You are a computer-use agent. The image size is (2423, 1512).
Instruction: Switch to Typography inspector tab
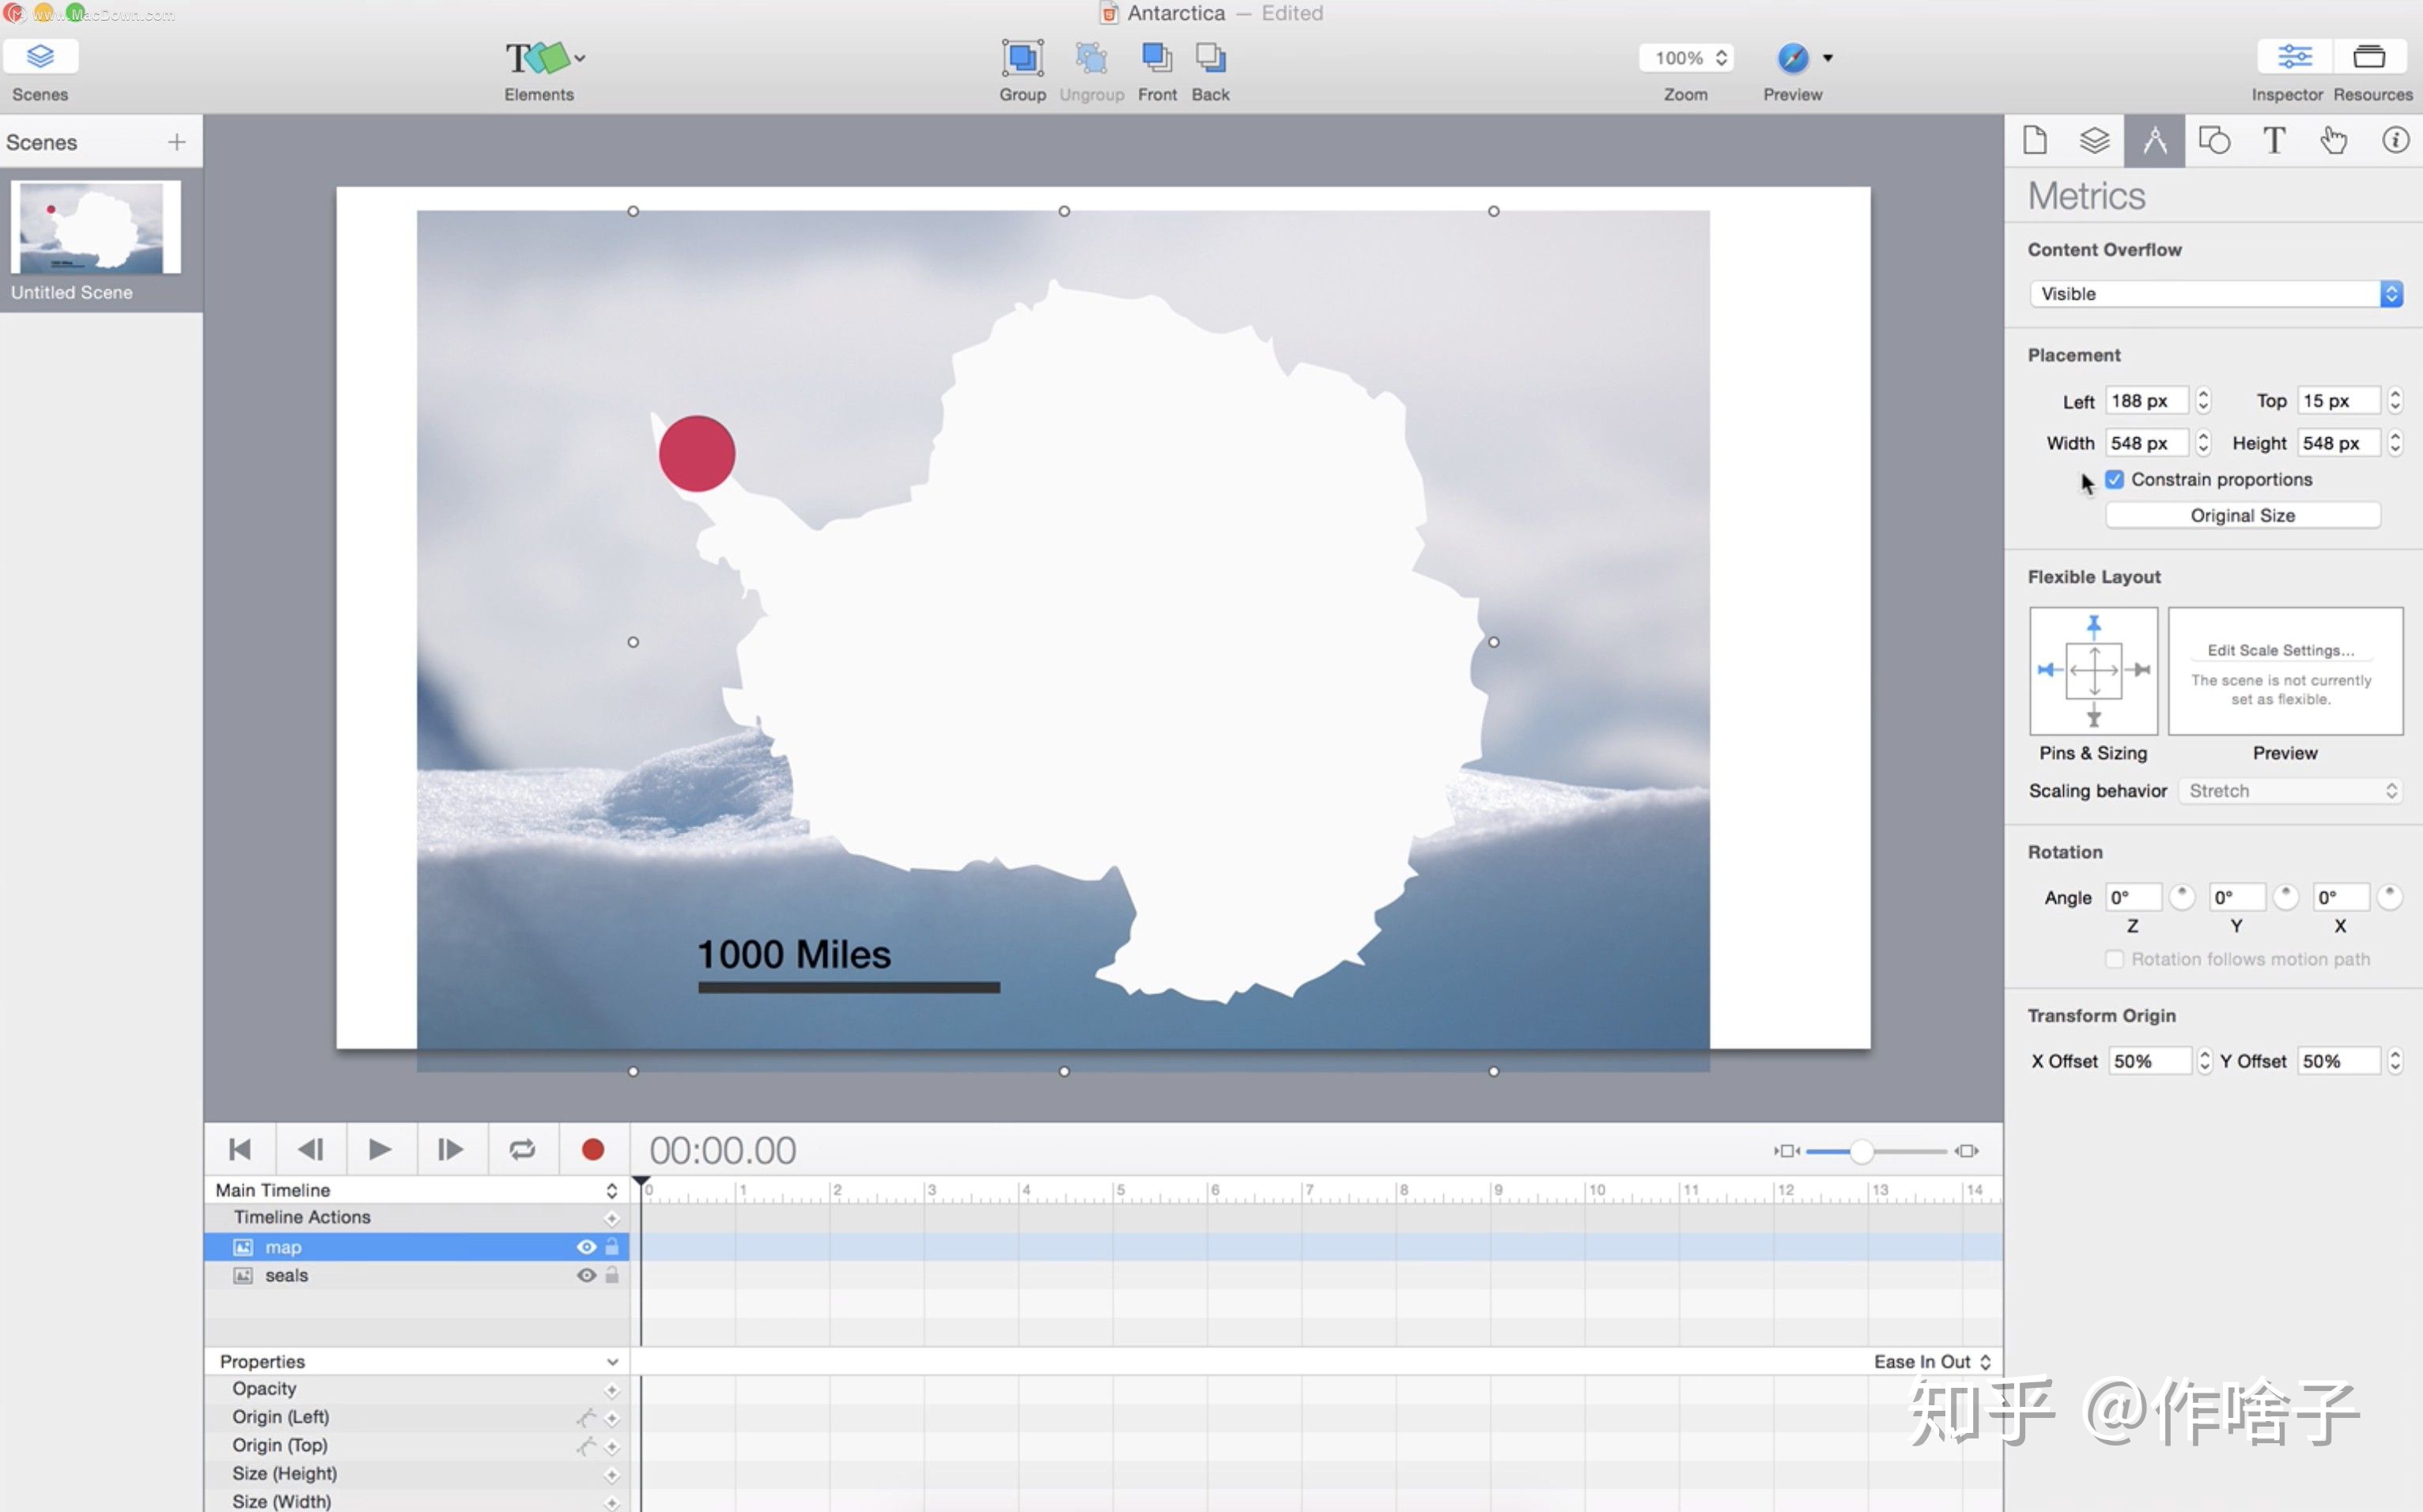(2274, 140)
